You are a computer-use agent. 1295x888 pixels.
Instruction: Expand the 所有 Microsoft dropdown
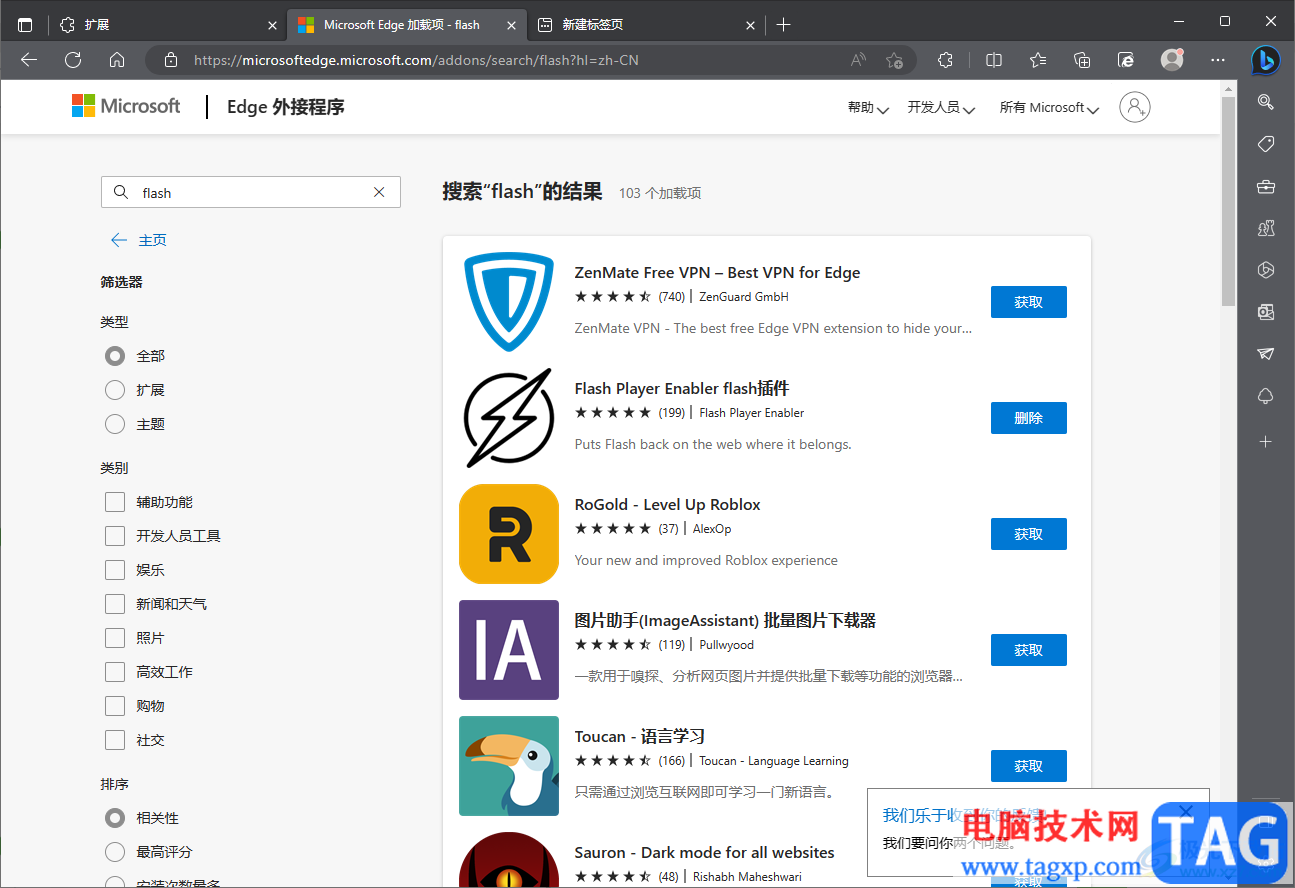[1049, 108]
